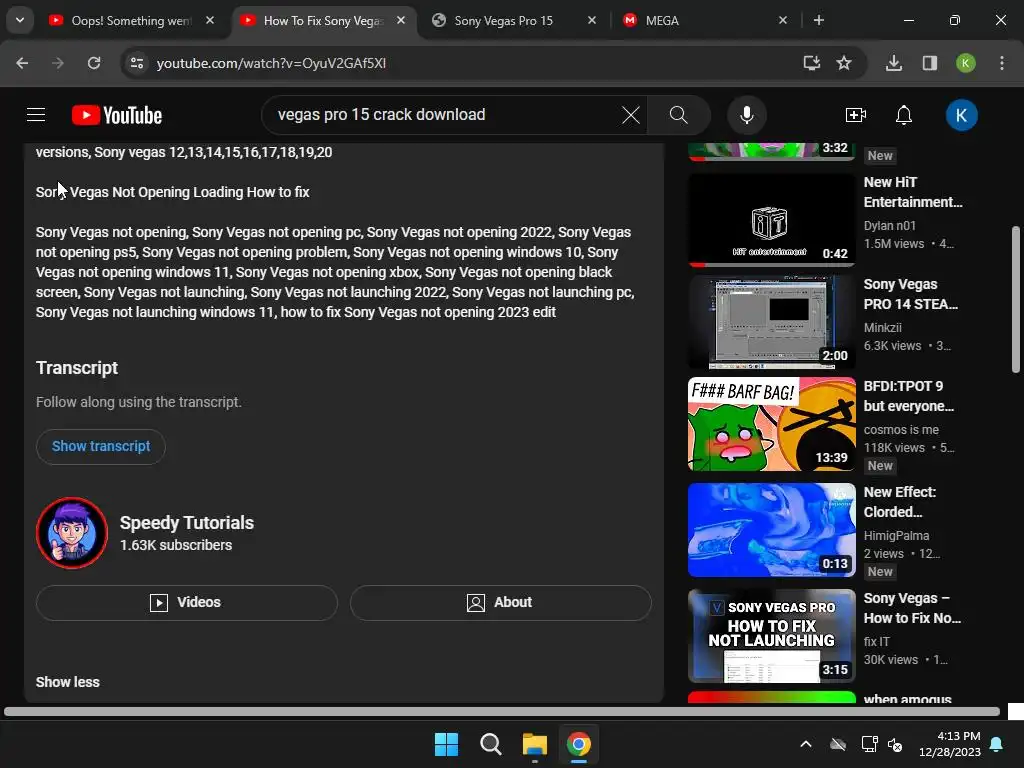Viewport: 1024px width, 768px height.
Task: Click 'Transcript' heading text
Action: [77, 368]
